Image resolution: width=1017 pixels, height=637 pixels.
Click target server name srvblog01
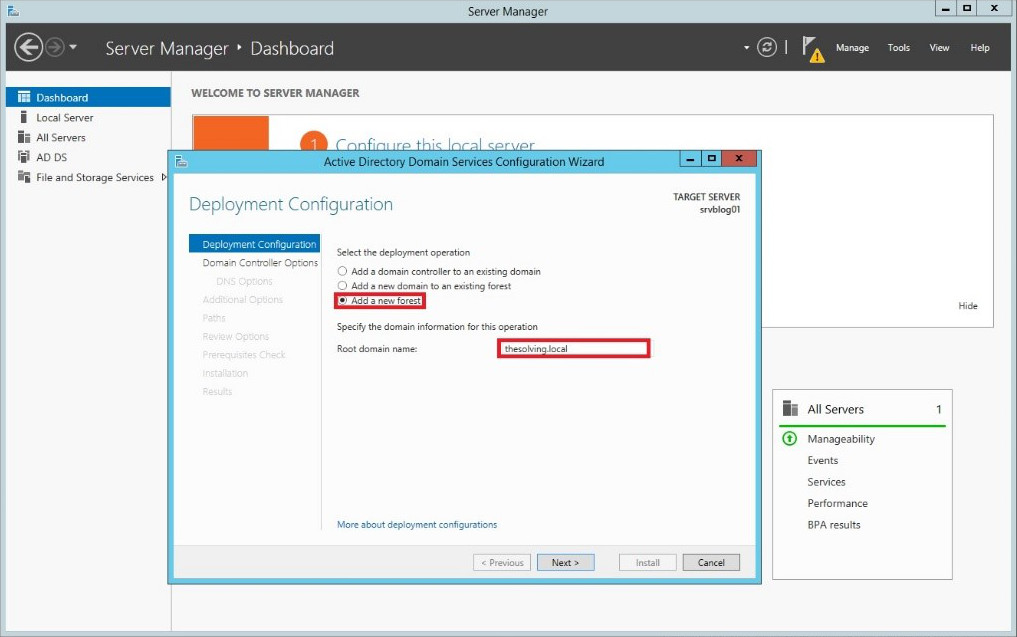coord(719,210)
